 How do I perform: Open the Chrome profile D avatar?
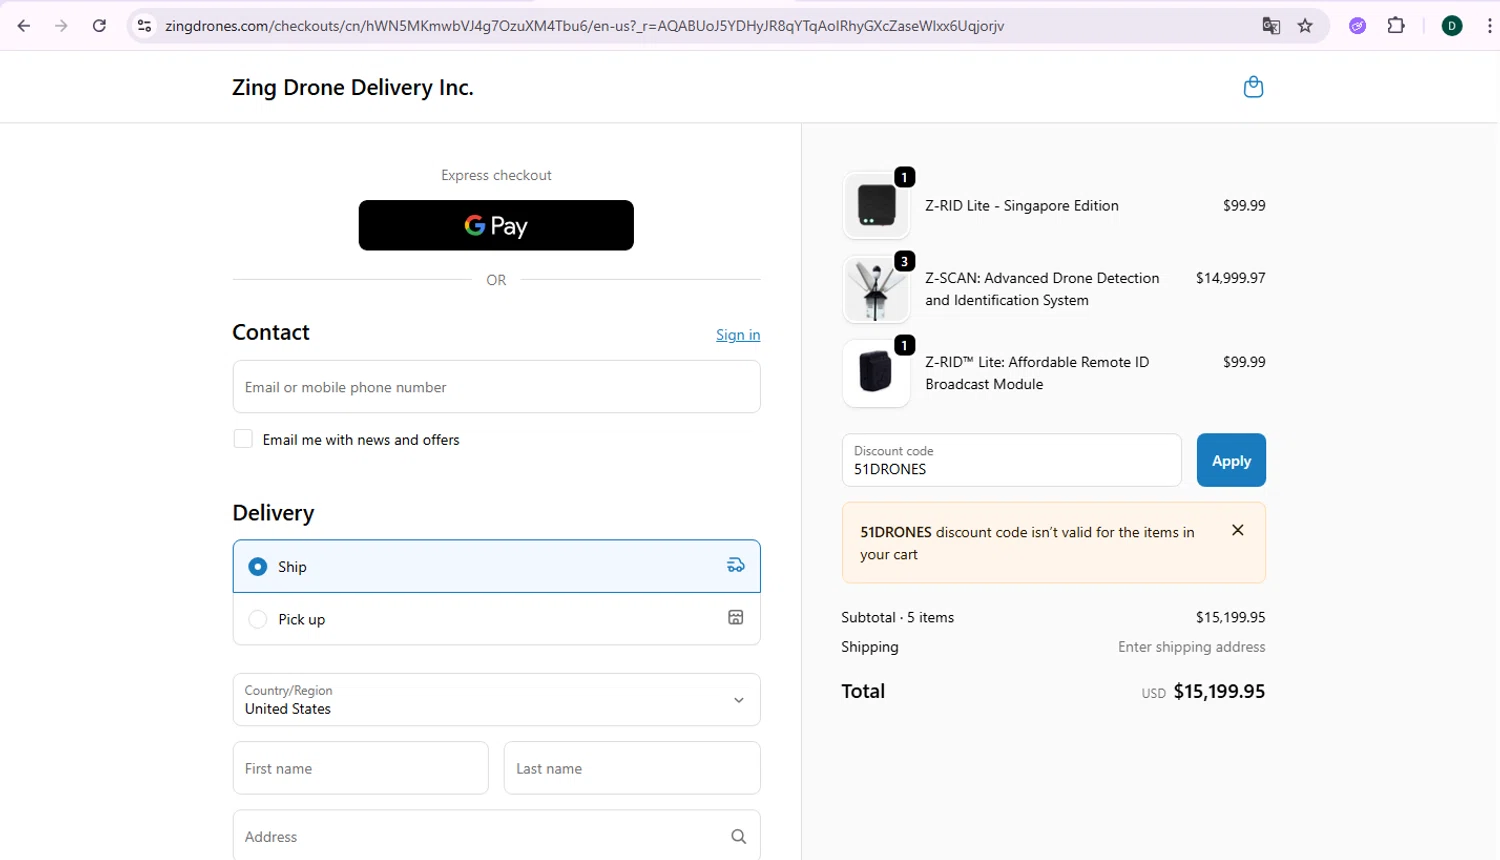[x=1452, y=26]
